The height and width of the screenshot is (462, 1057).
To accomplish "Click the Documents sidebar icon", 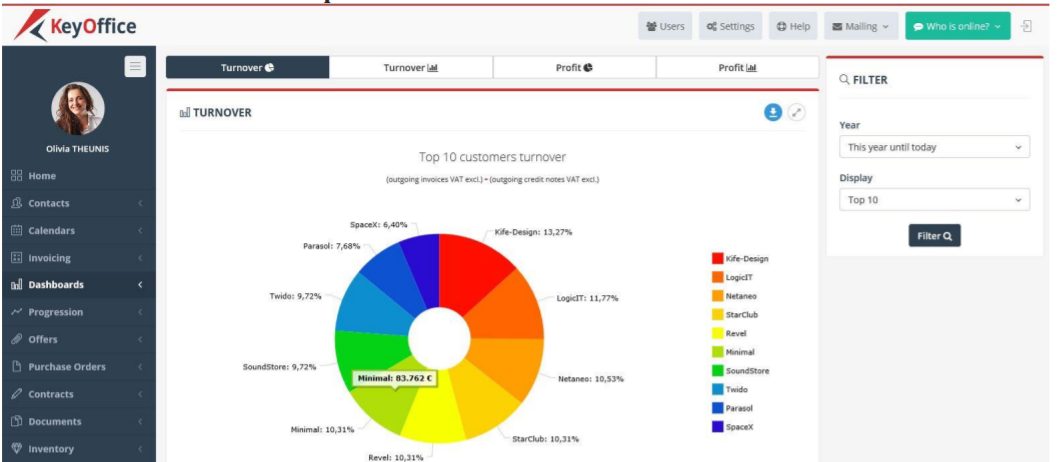I will coord(18,422).
